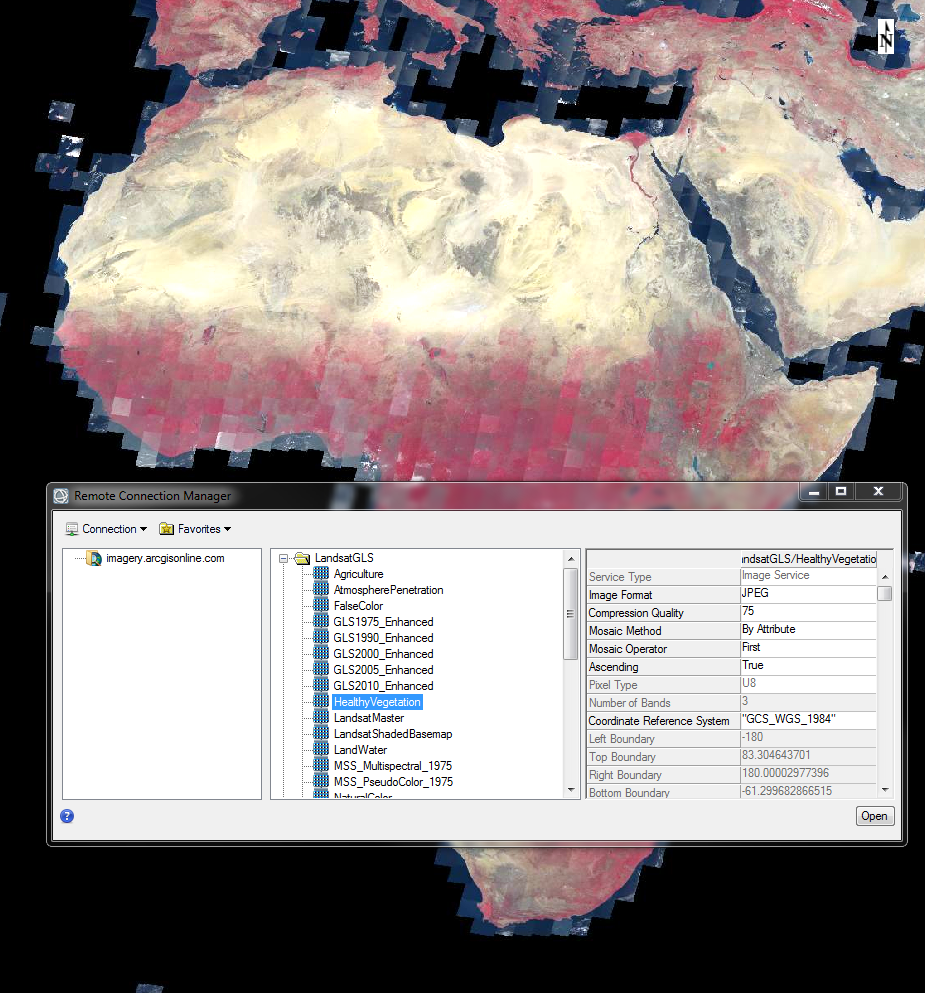
Task: Click the imagery.arcgisonline.com server icon
Action: tap(94, 558)
